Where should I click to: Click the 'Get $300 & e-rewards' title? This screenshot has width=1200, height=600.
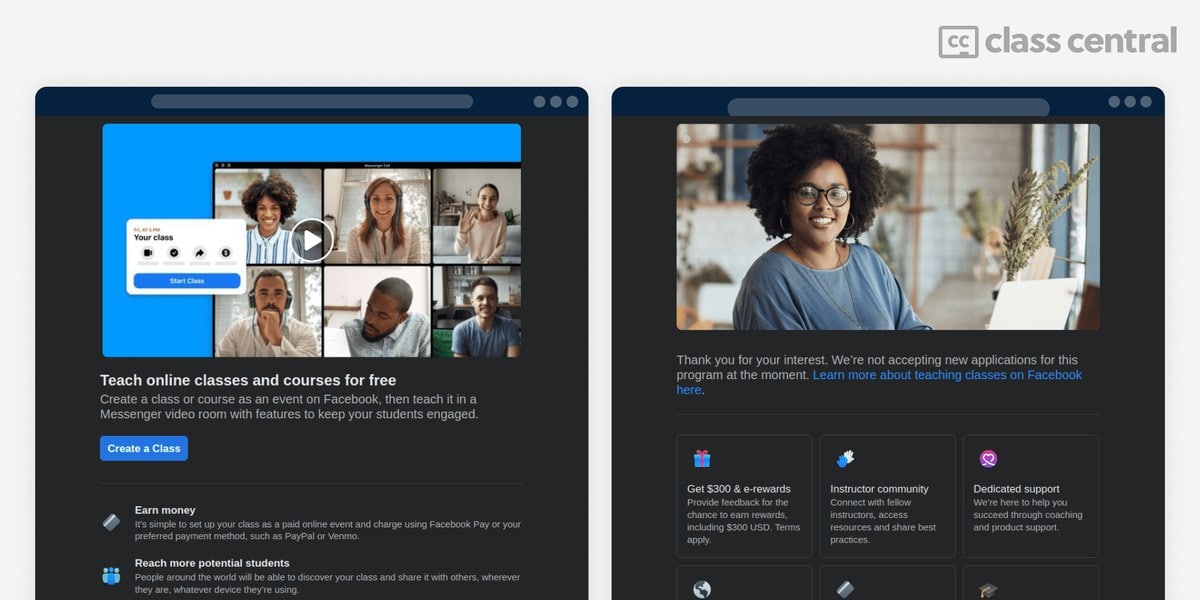(737, 489)
